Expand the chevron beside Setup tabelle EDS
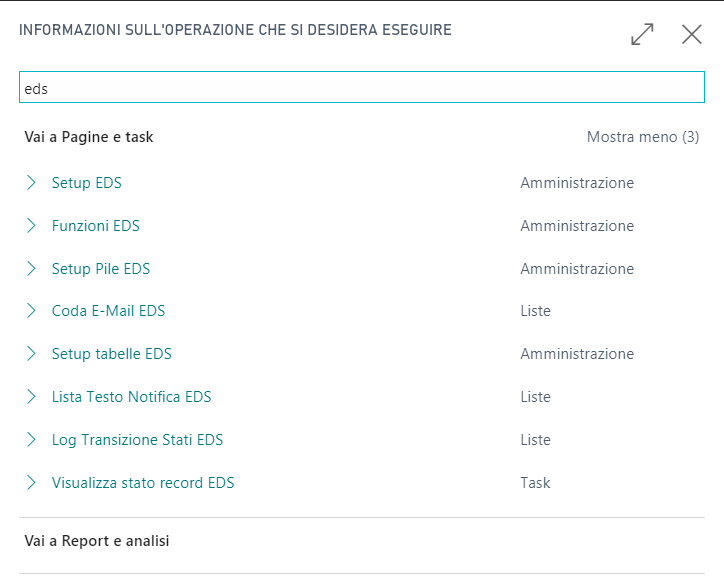This screenshot has width=724, height=588. [31, 354]
